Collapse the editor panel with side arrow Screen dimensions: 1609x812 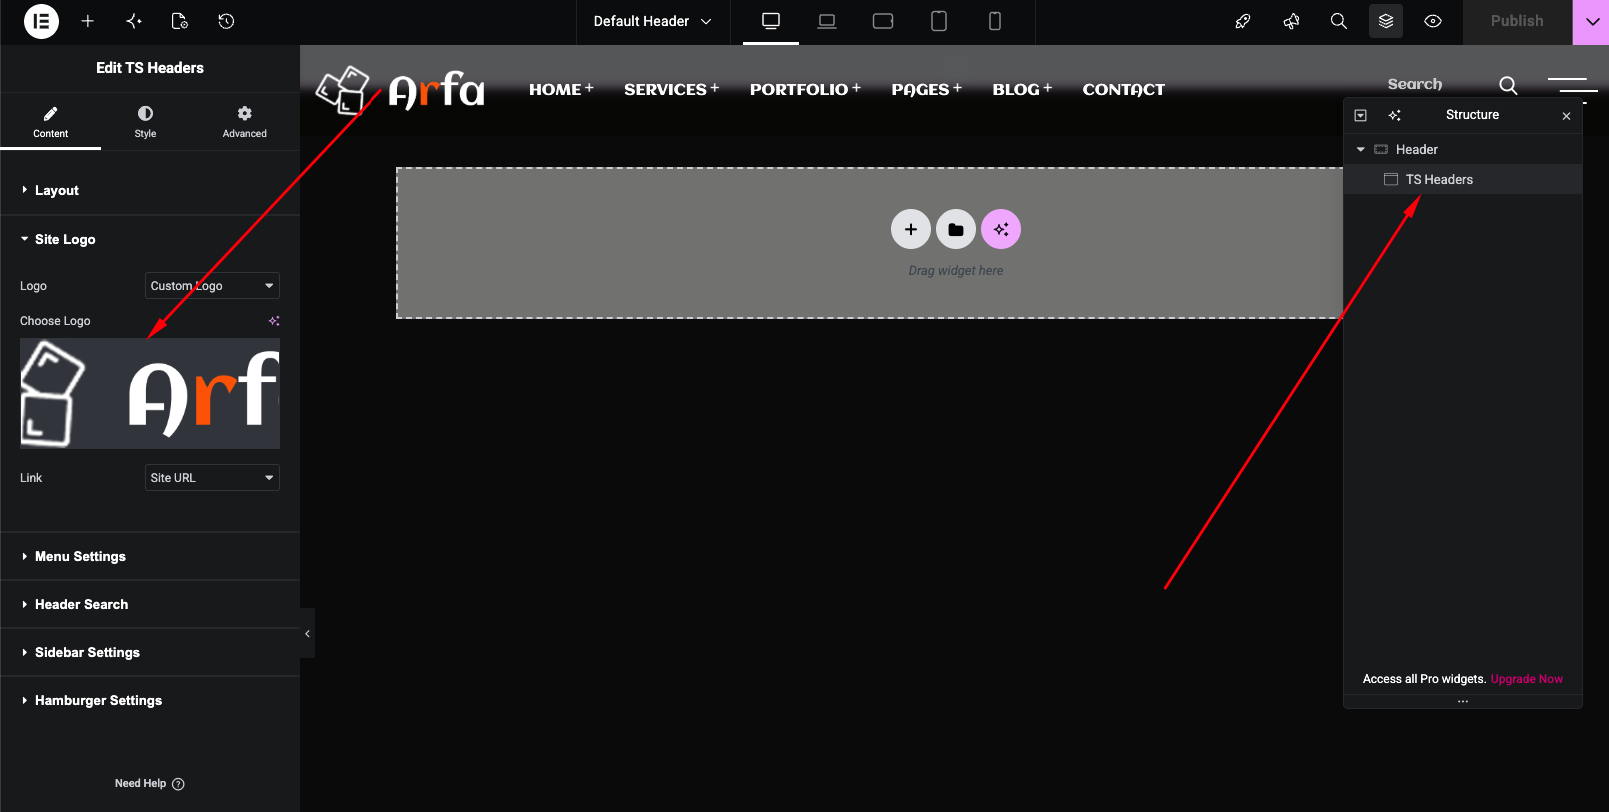point(307,633)
